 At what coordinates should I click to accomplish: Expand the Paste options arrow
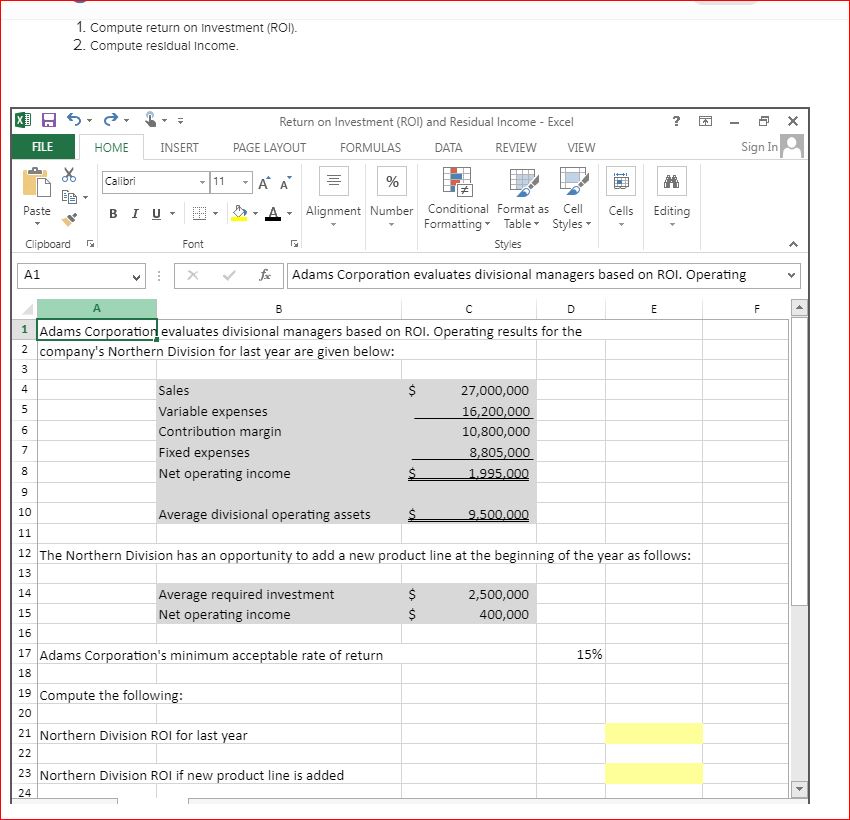37,223
